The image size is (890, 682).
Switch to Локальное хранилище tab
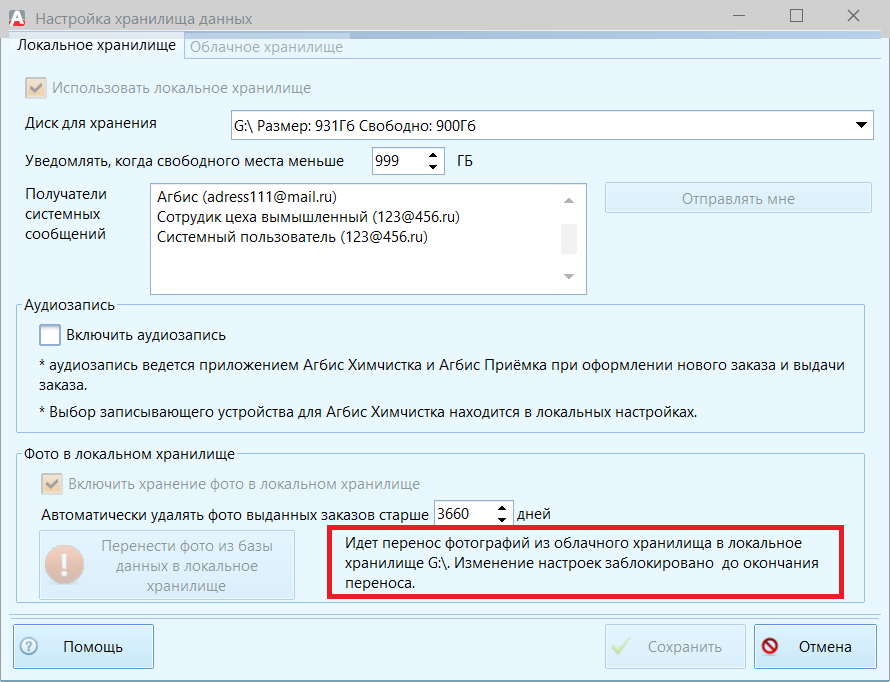click(96, 45)
